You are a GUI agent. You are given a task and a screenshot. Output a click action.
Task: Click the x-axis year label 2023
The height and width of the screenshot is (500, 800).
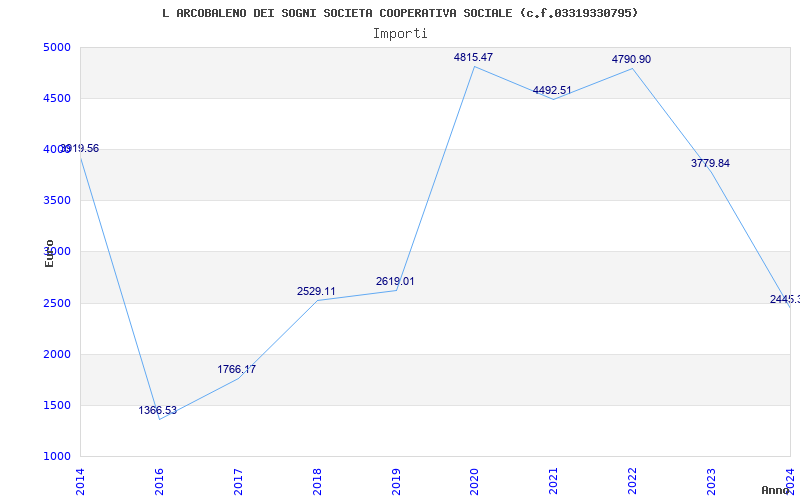click(x=712, y=481)
